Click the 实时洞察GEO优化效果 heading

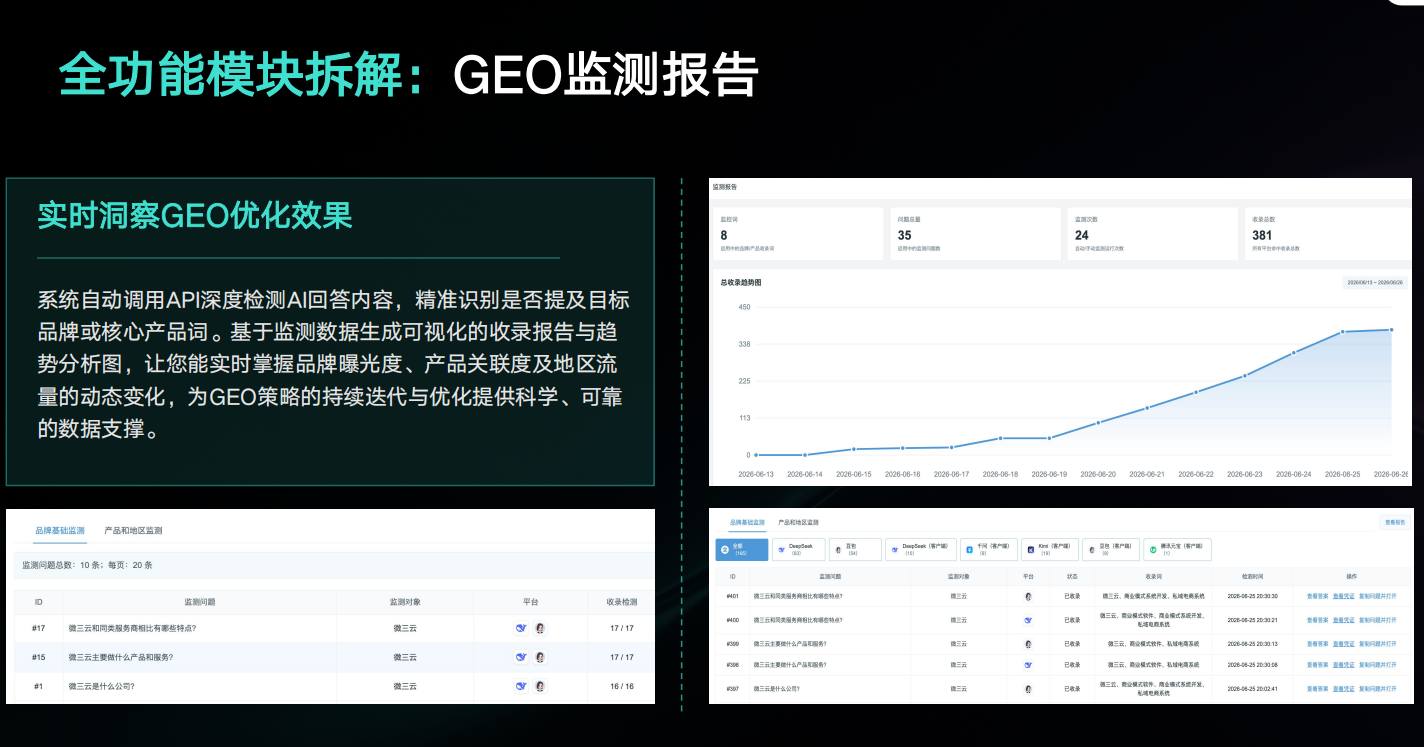pyautogui.click(x=195, y=215)
